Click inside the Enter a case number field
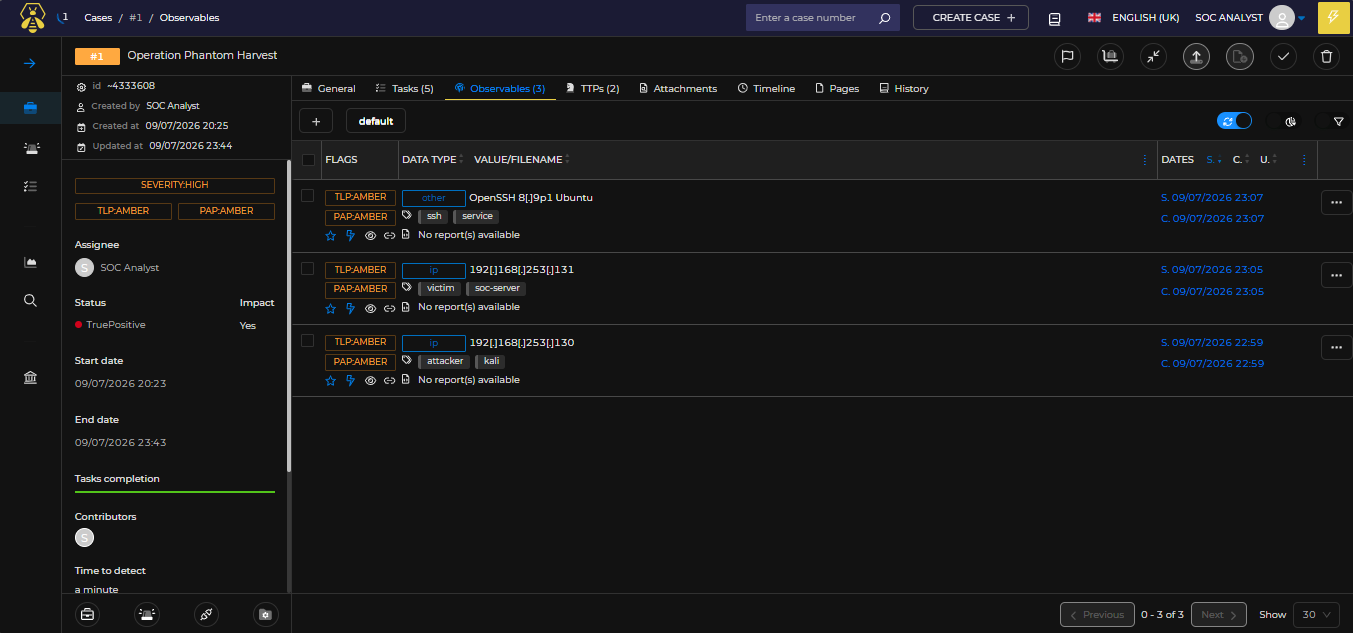Image resolution: width=1353 pixels, height=633 pixels. (810, 18)
